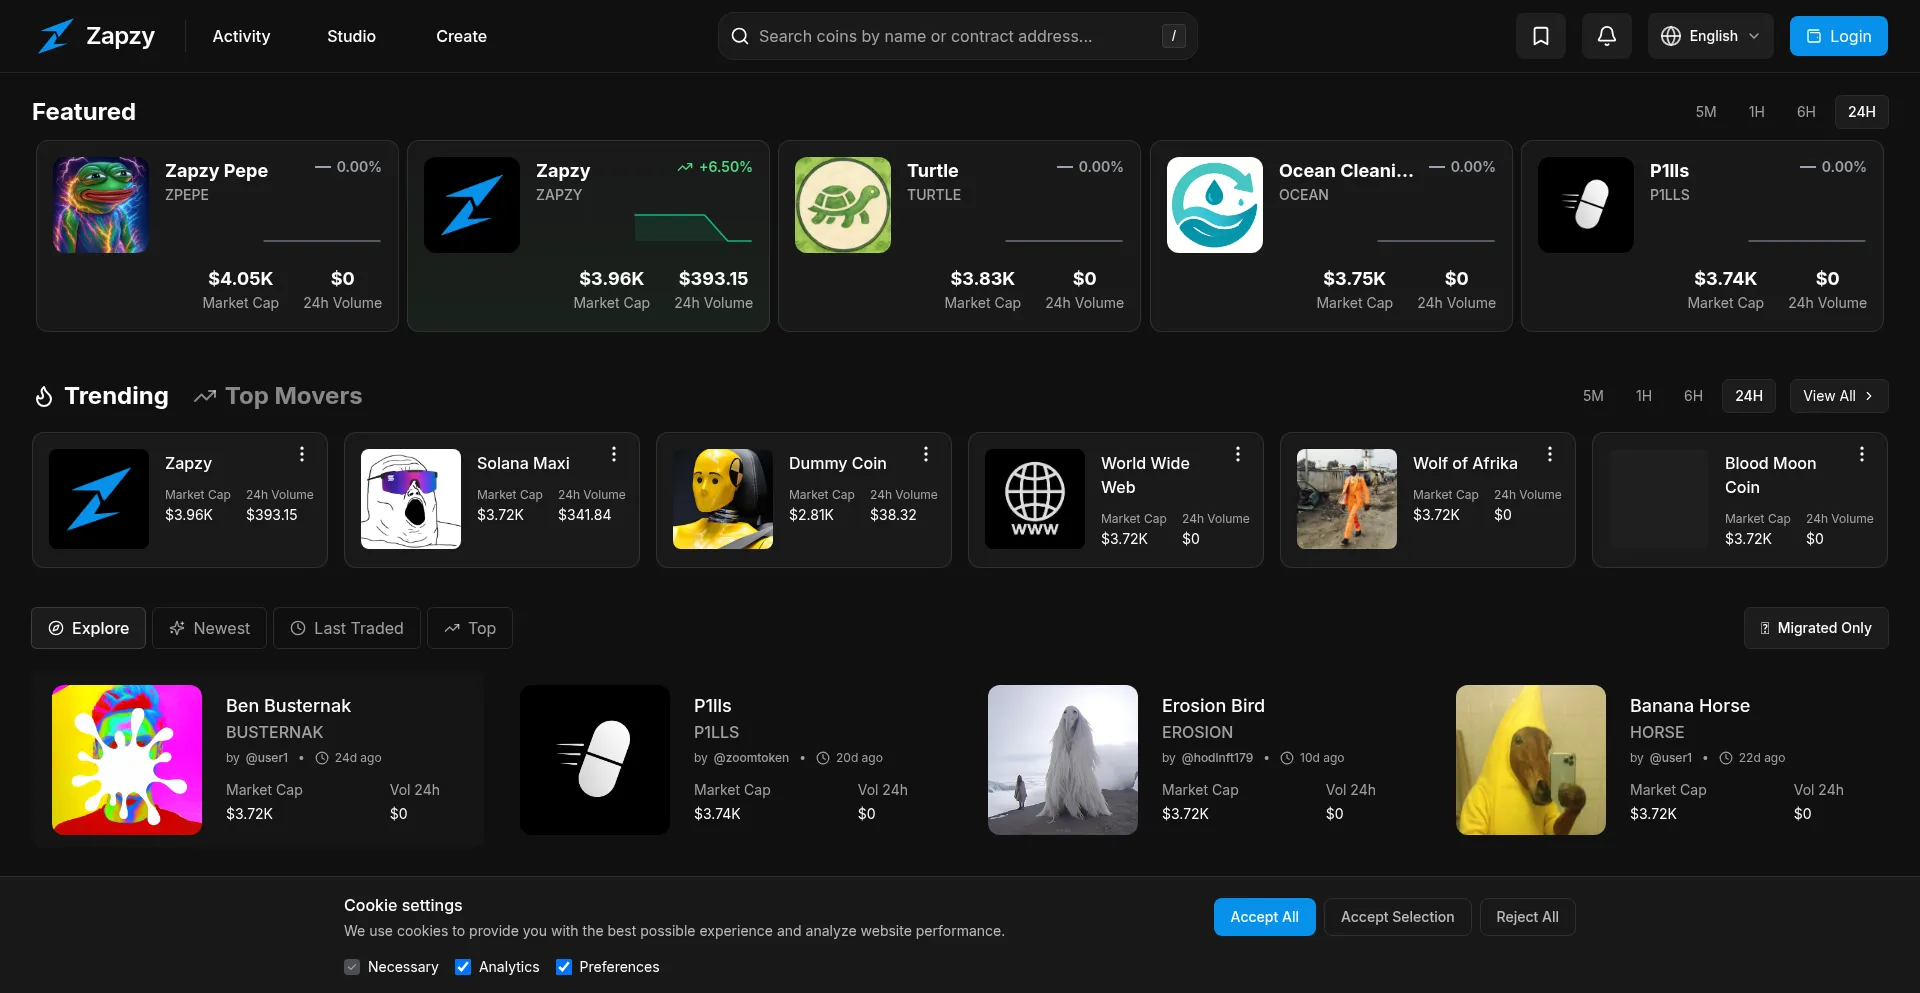The width and height of the screenshot is (1920, 993).
Task: Open the three-dot menu on Solana Maxi card
Action: click(614, 454)
